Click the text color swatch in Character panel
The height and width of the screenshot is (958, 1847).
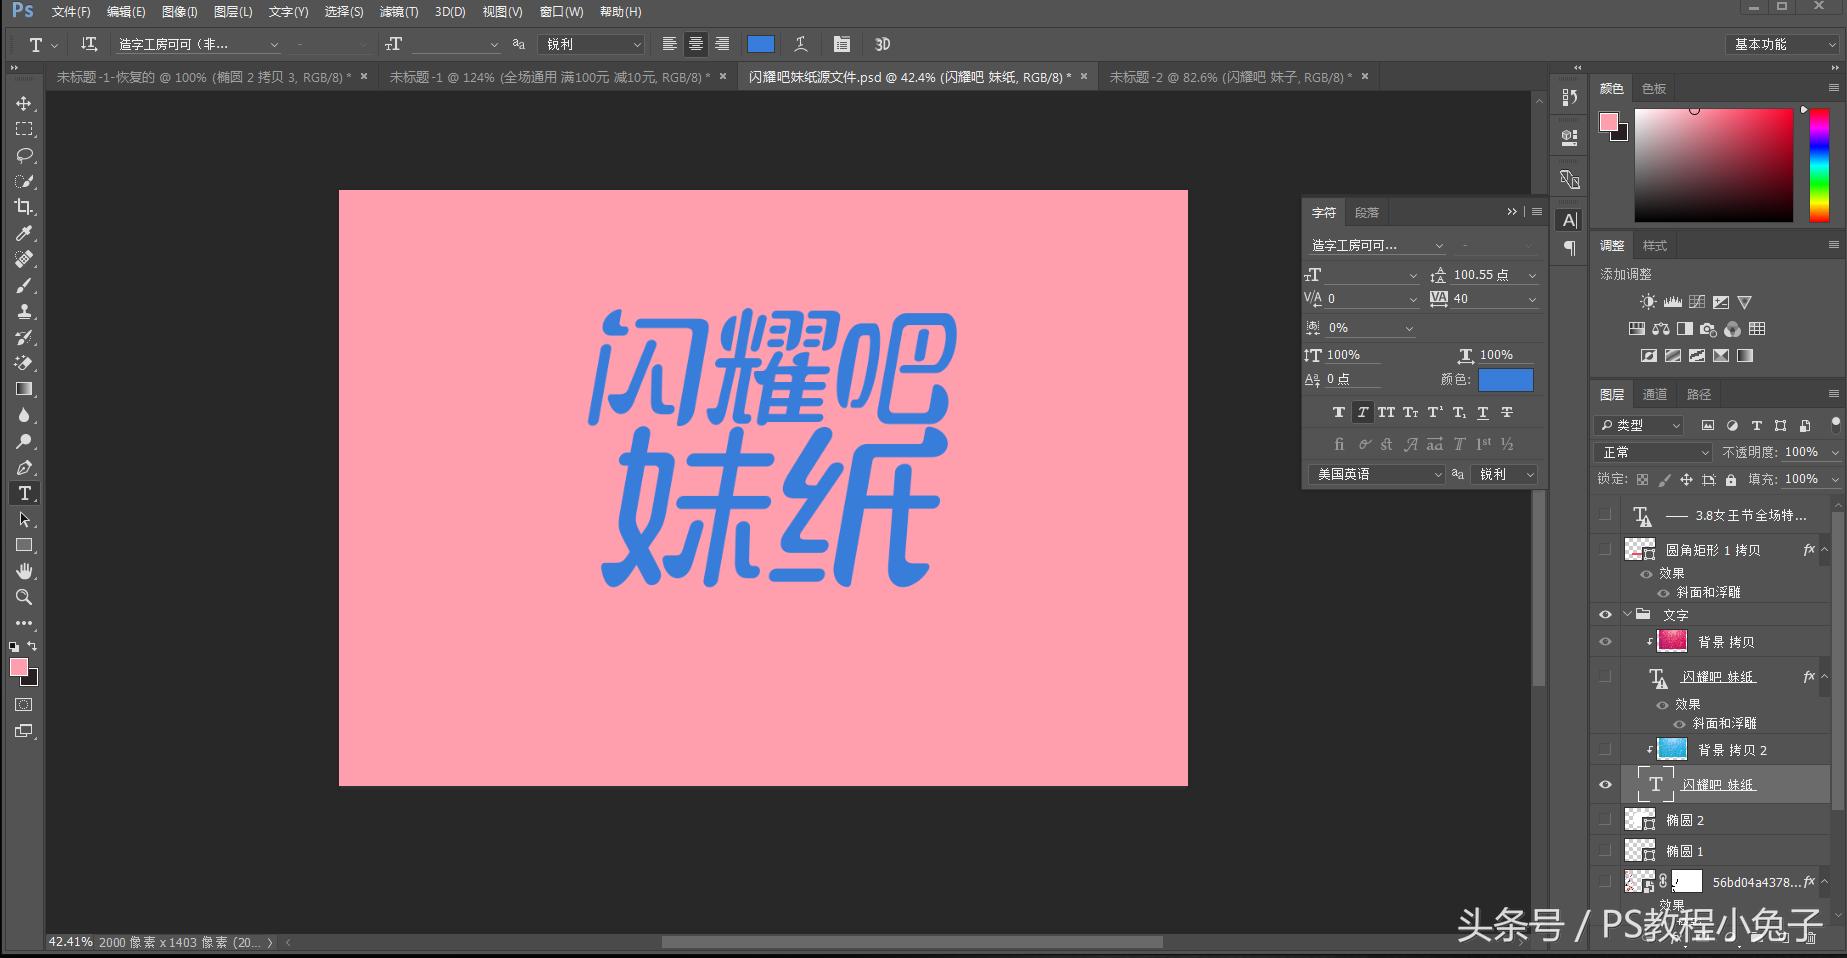tap(1506, 380)
